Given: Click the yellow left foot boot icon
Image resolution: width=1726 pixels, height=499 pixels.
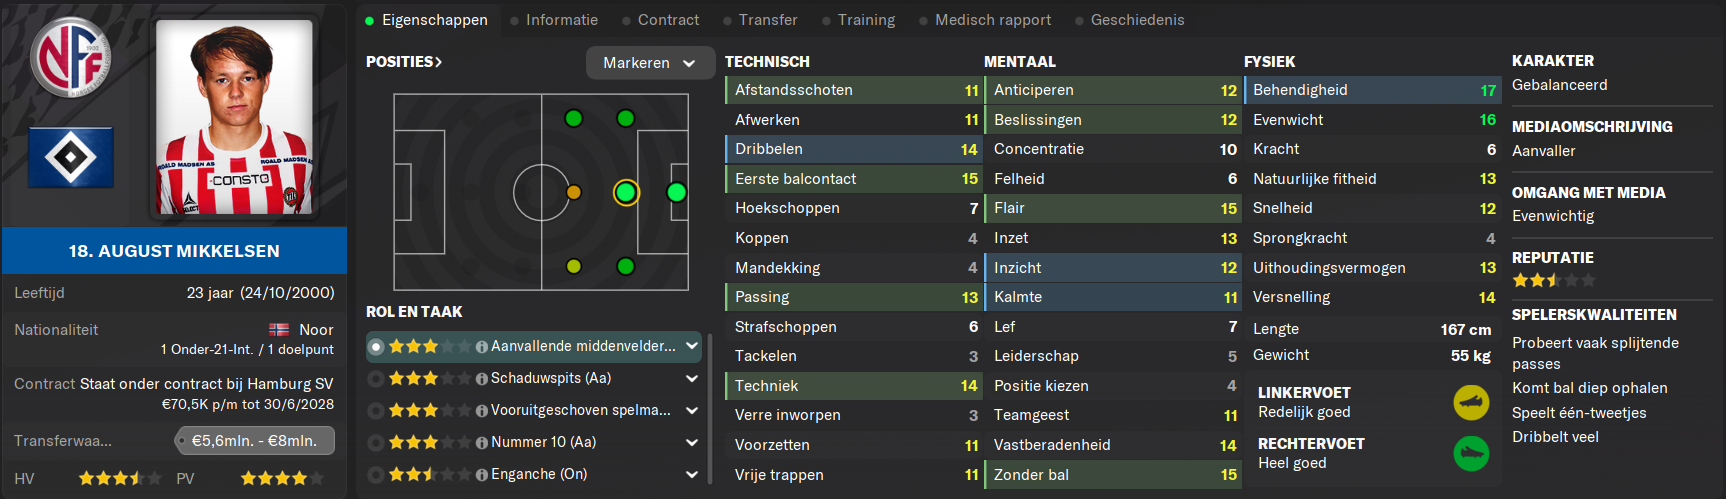Looking at the screenshot, I should [x=1471, y=403].
